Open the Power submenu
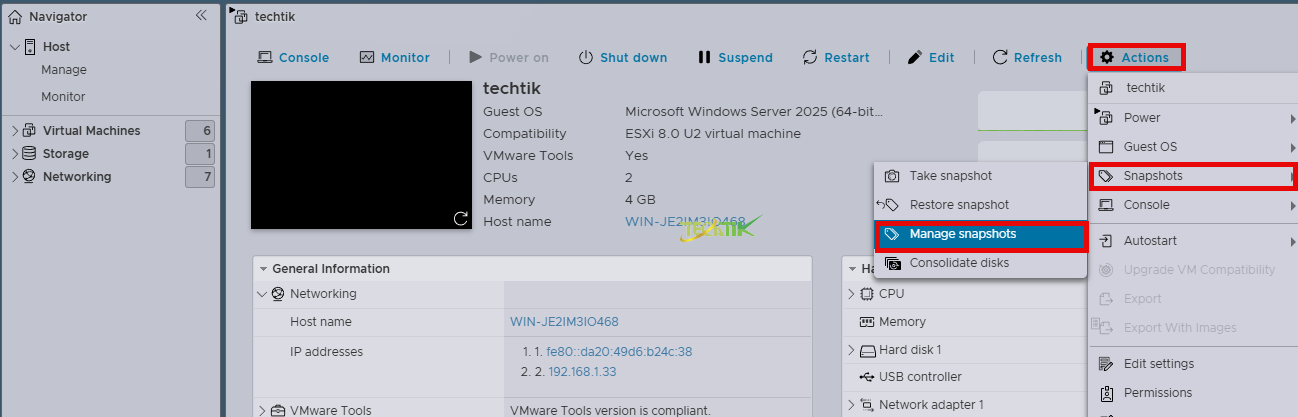 point(1193,118)
